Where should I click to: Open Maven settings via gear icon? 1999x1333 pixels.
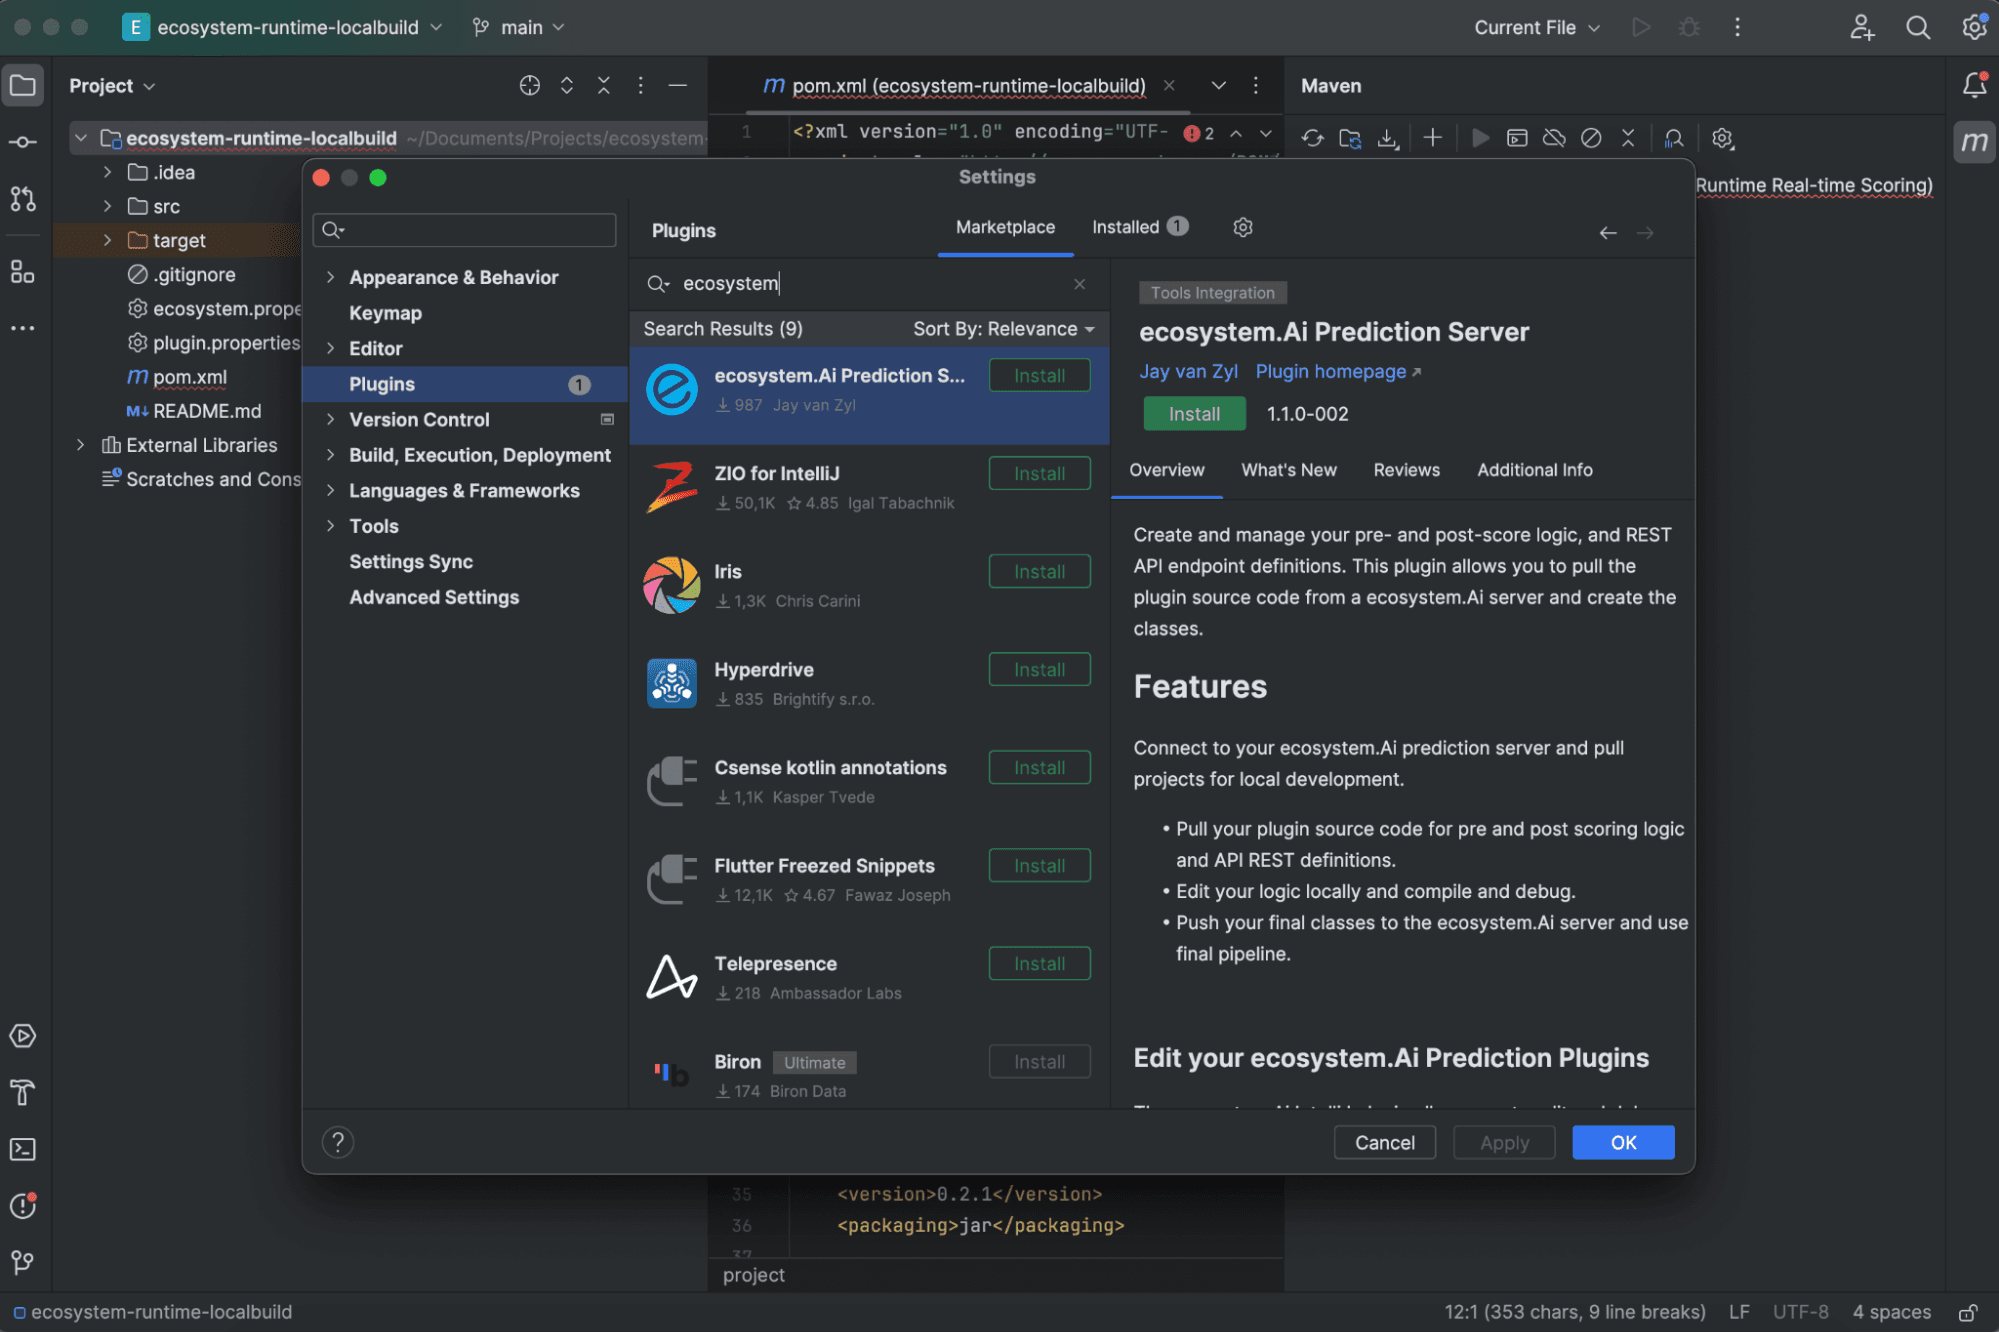click(x=1723, y=138)
